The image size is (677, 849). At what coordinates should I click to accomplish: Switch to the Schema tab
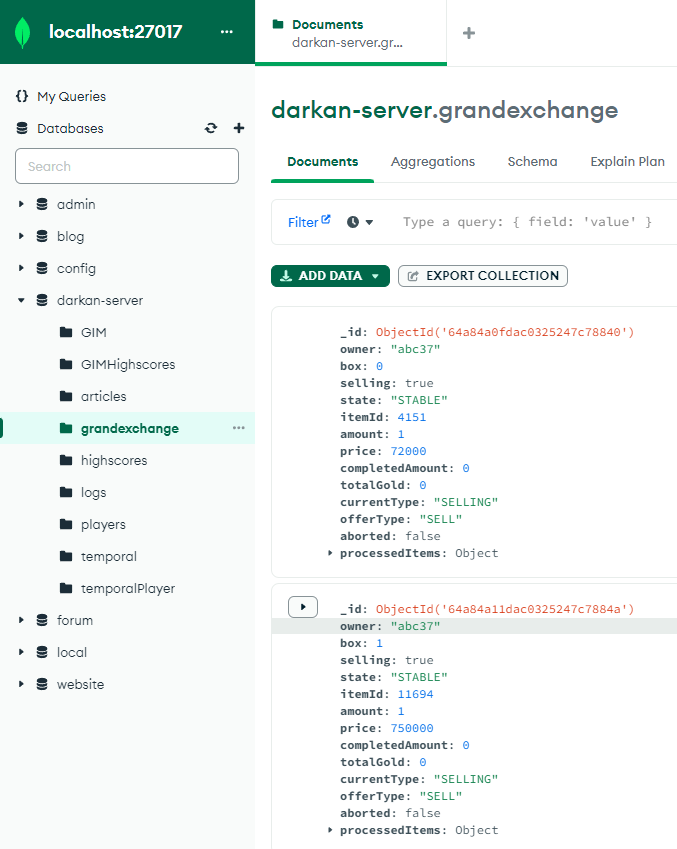tap(532, 162)
